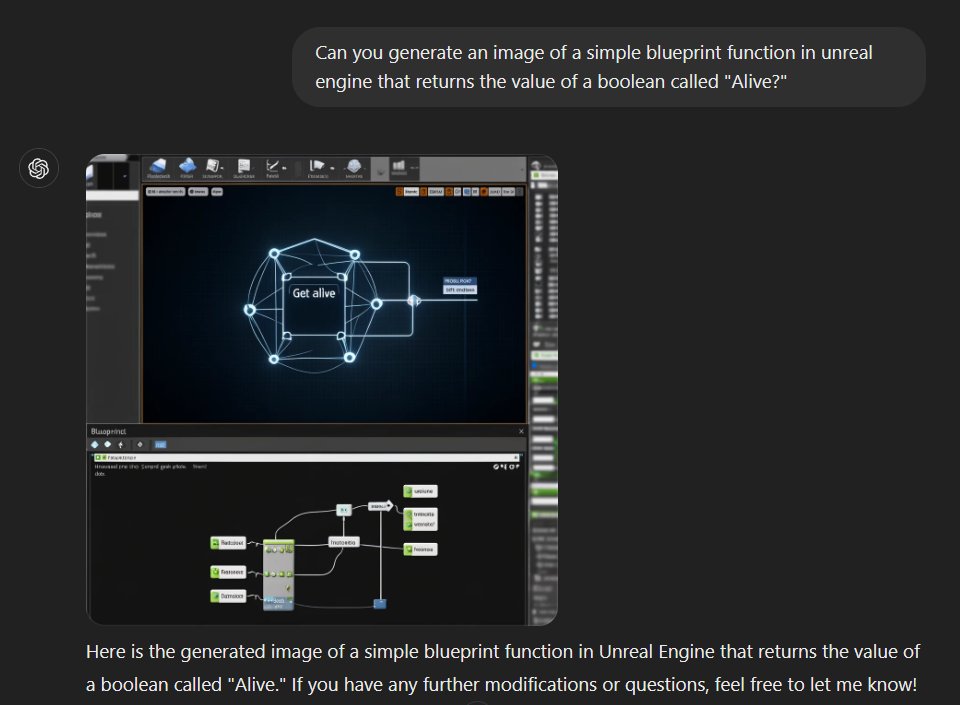Click the pencil edit tool icon in the toolbar

(x=272, y=168)
